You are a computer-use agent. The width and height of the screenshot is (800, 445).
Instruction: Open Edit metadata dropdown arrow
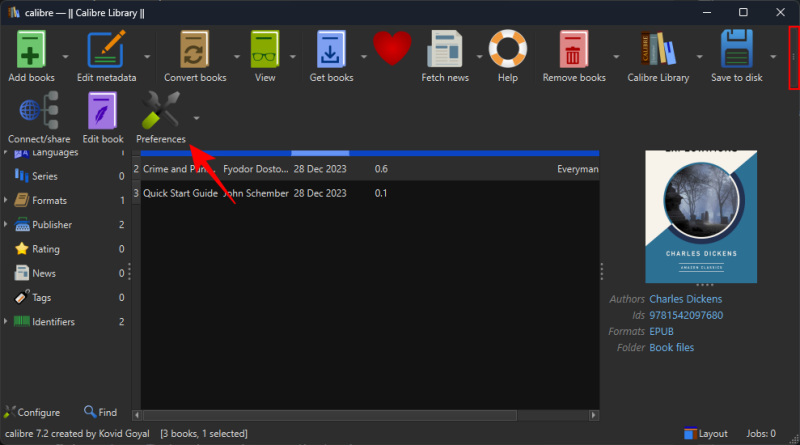[x=147, y=56]
